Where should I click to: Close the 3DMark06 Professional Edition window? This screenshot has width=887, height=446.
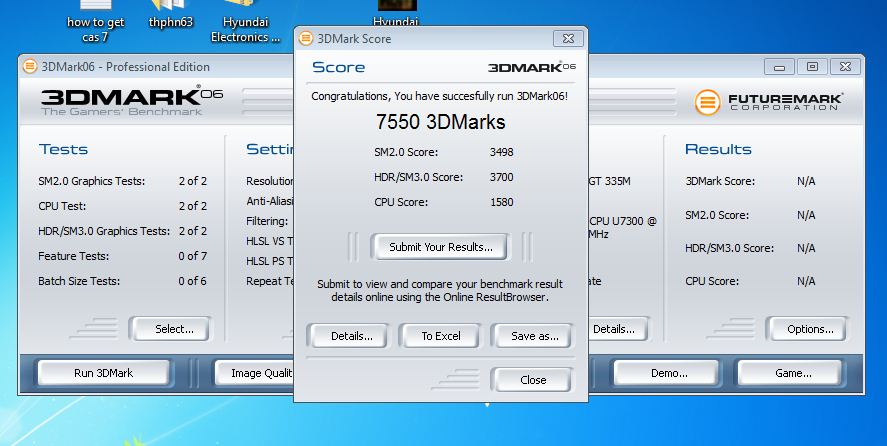pyautogui.click(x=845, y=67)
